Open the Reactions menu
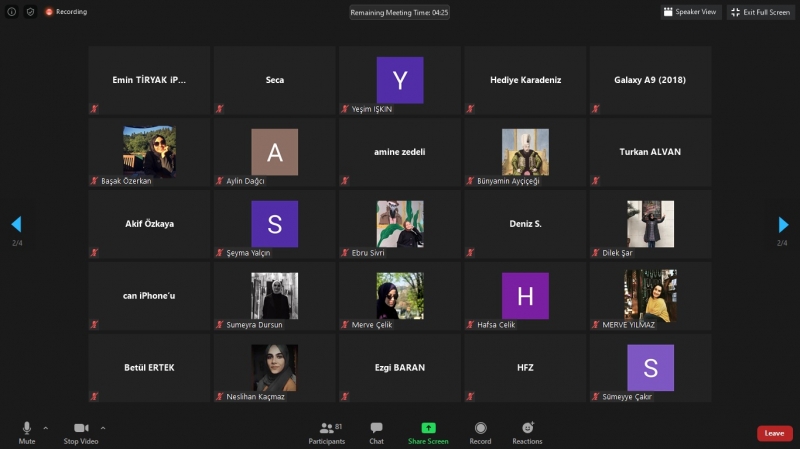This screenshot has width=800, height=449. pyautogui.click(x=527, y=428)
